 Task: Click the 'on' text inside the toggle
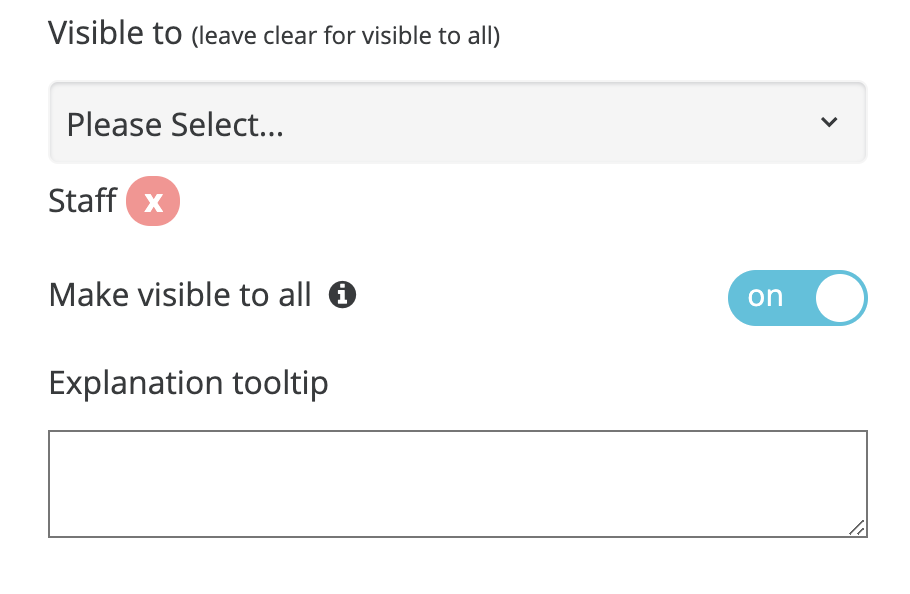[x=765, y=296]
